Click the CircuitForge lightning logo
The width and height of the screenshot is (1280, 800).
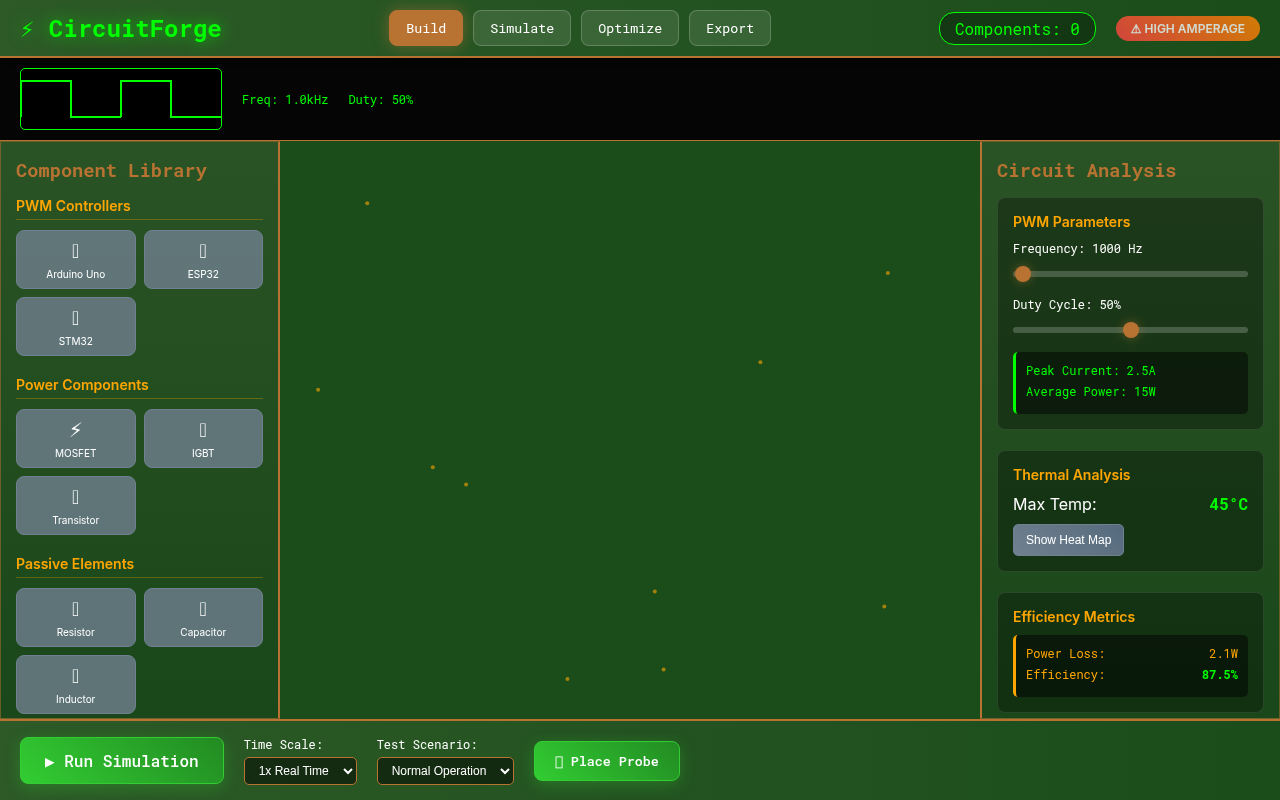click(27, 27)
